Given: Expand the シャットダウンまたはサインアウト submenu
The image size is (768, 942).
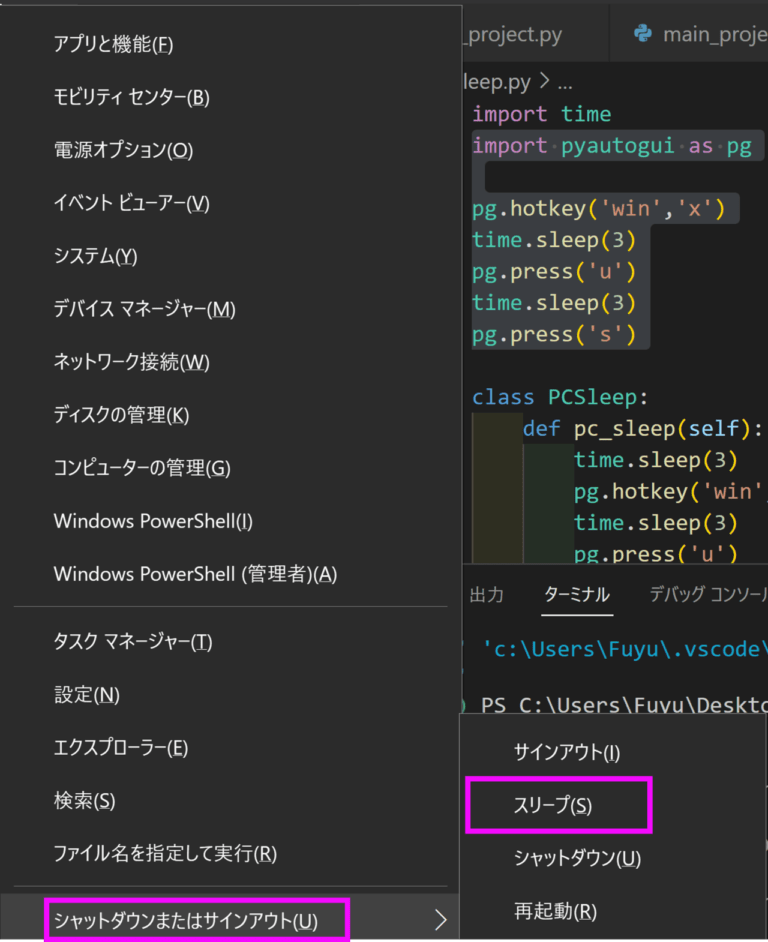Looking at the screenshot, I should pos(197,919).
